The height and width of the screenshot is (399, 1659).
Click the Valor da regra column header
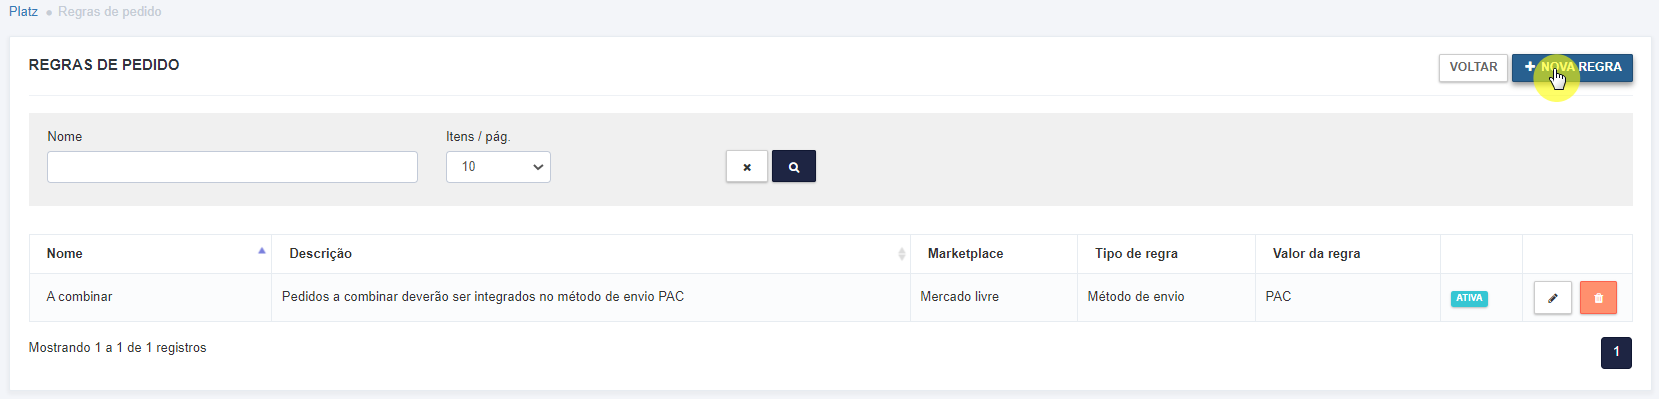[x=1316, y=254]
